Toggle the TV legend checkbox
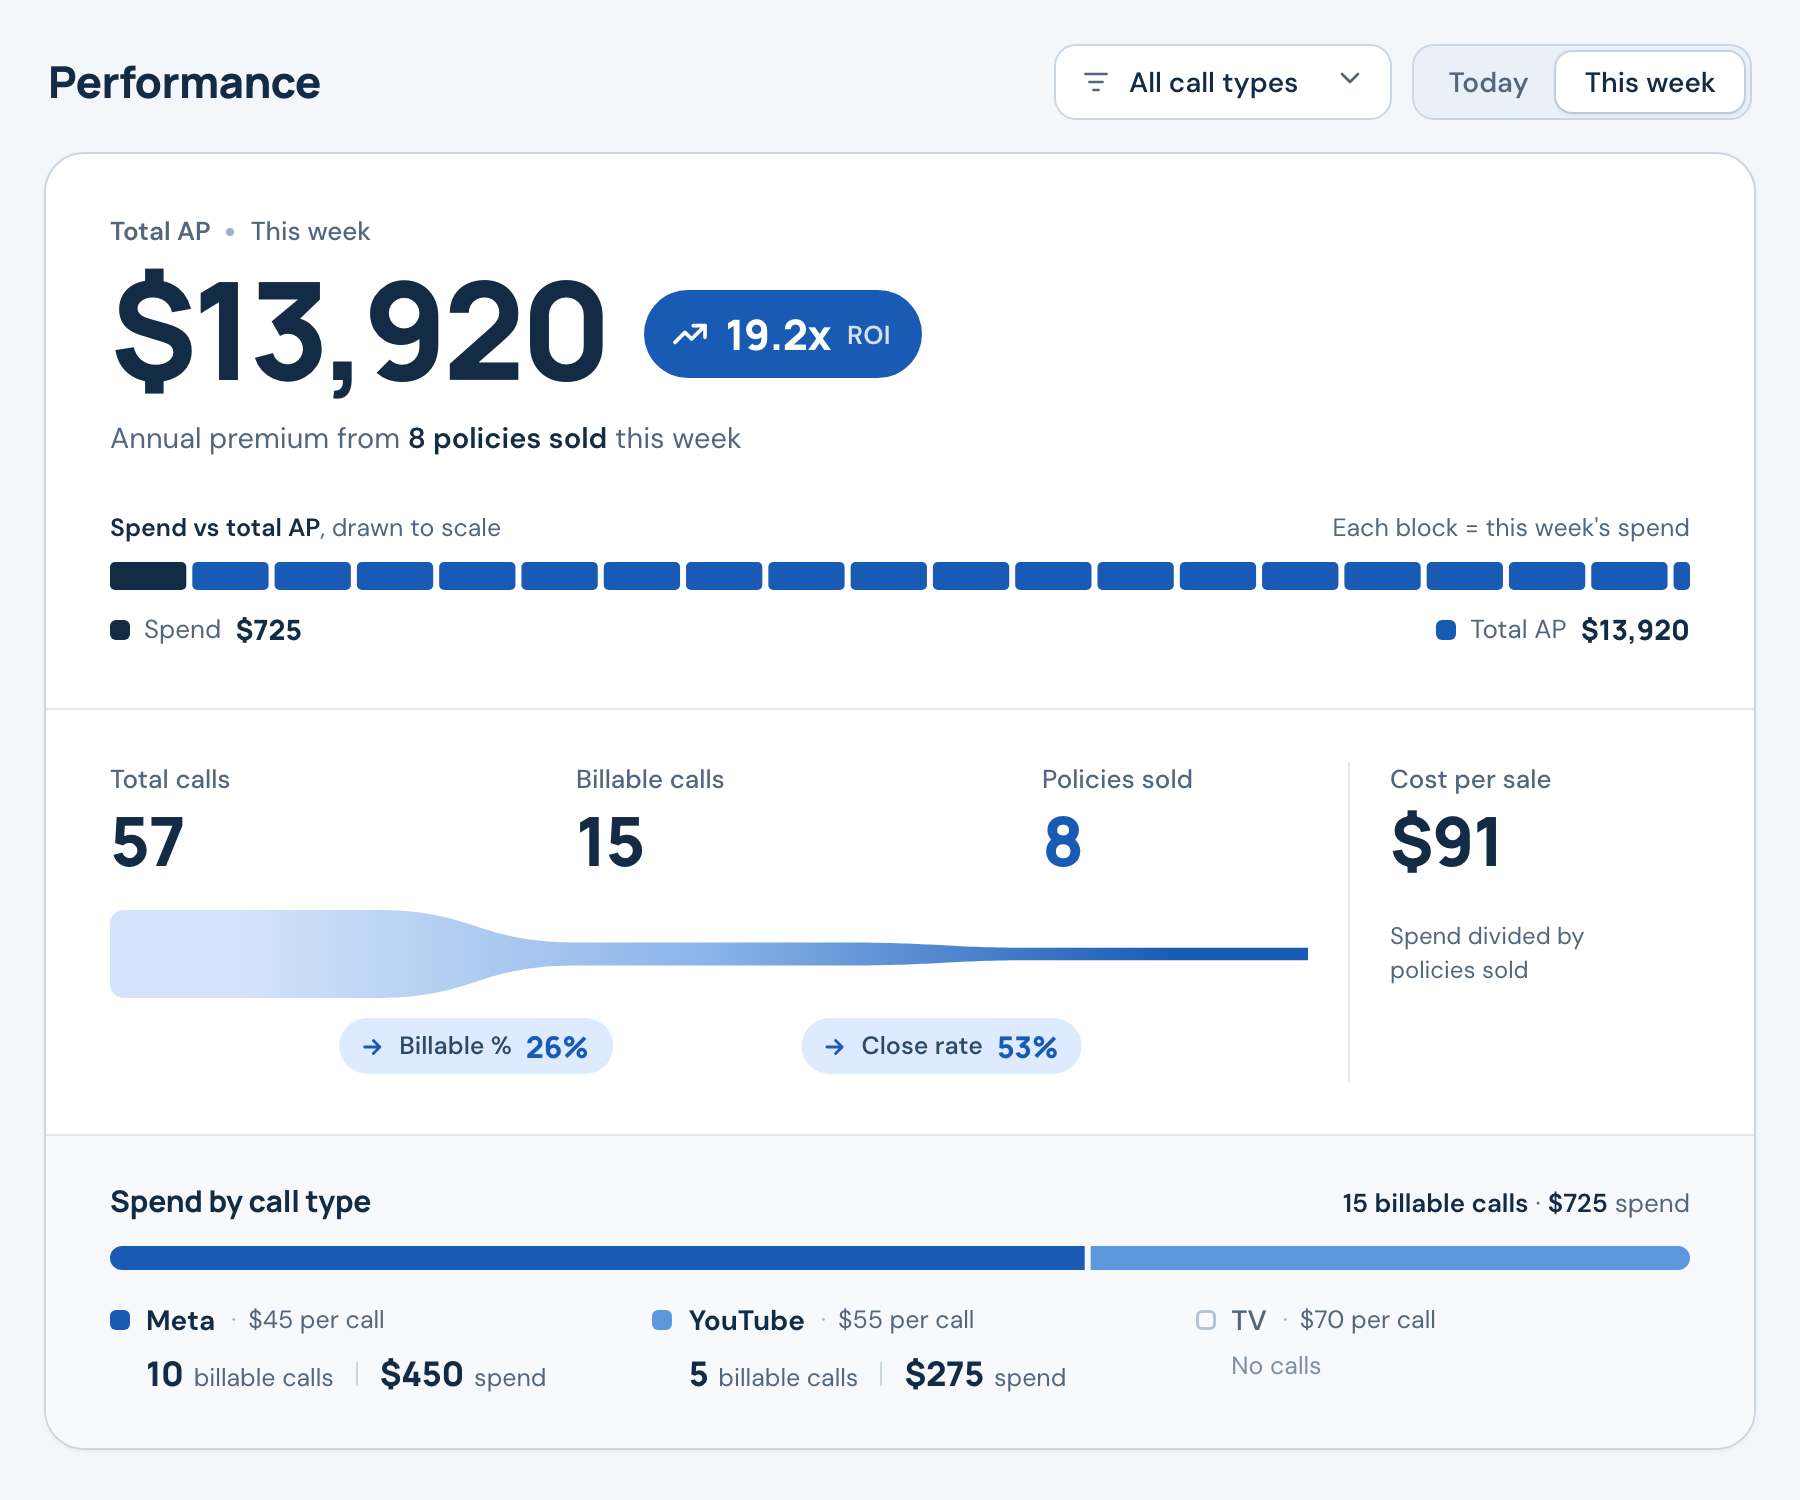This screenshot has height=1500, width=1800. (1206, 1320)
